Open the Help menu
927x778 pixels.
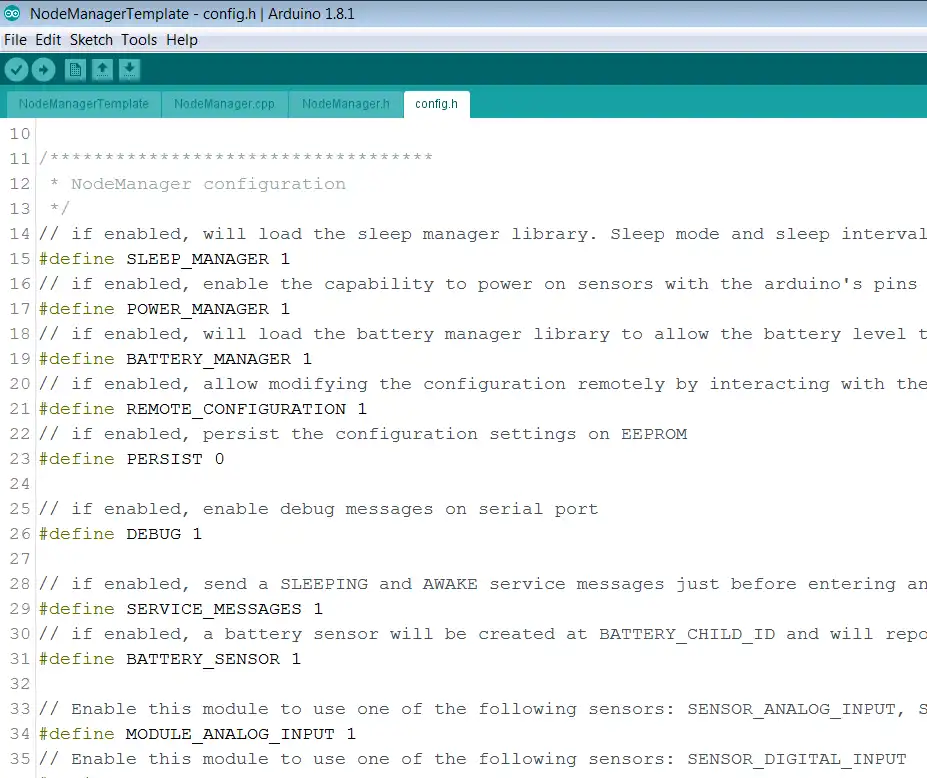pos(181,40)
